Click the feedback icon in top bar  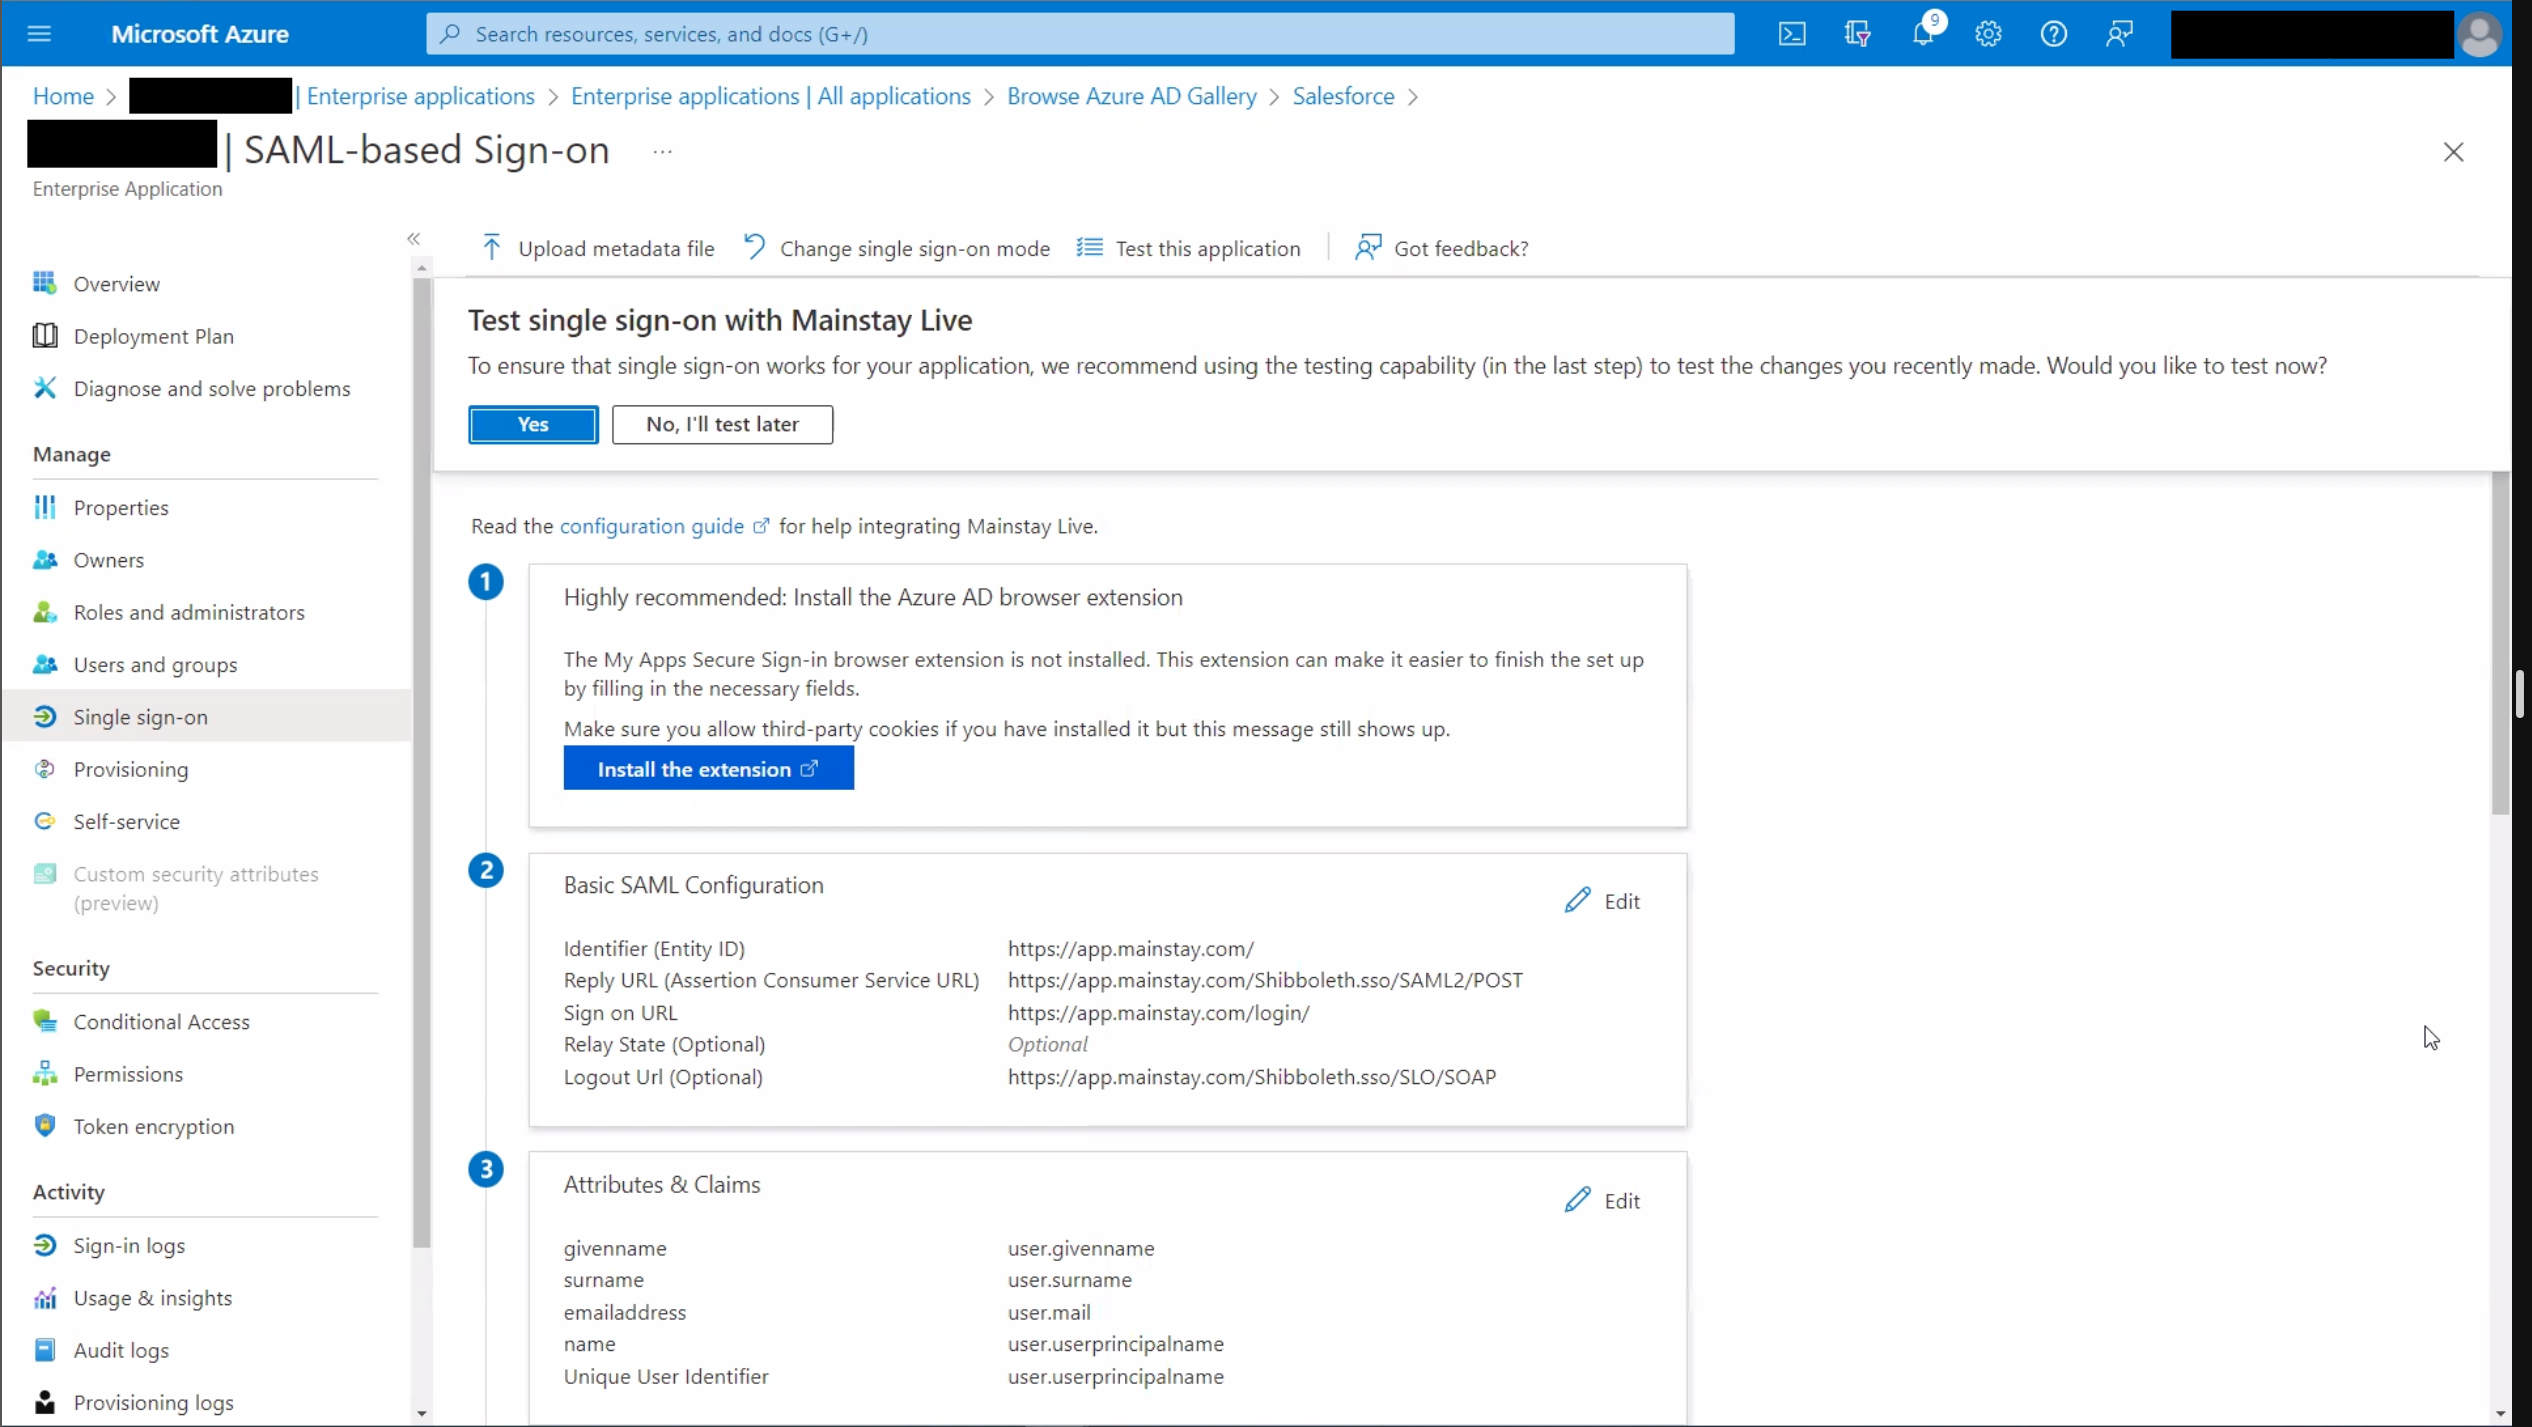tap(2119, 34)
